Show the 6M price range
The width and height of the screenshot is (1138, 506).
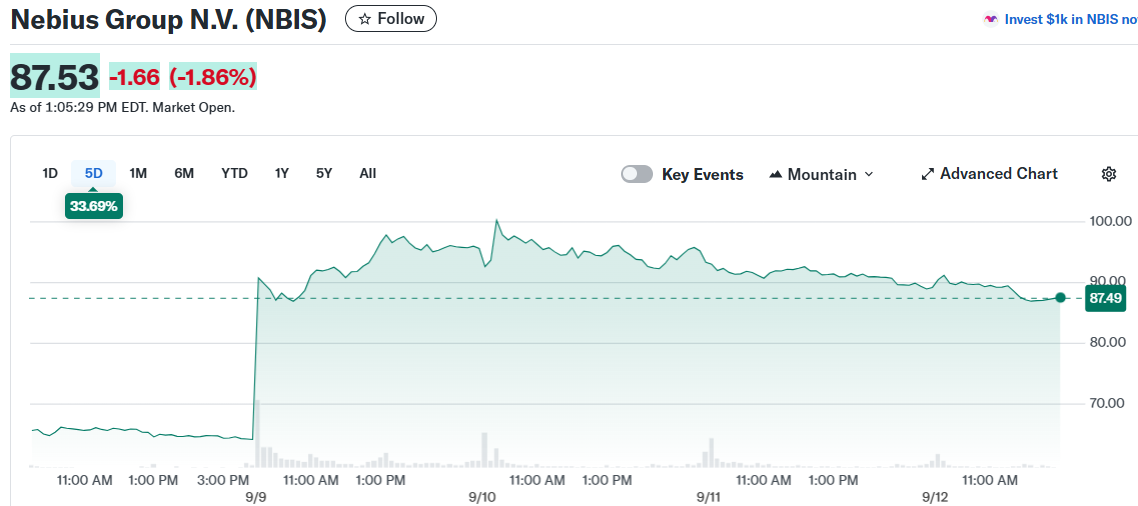(x=184, y=173)
